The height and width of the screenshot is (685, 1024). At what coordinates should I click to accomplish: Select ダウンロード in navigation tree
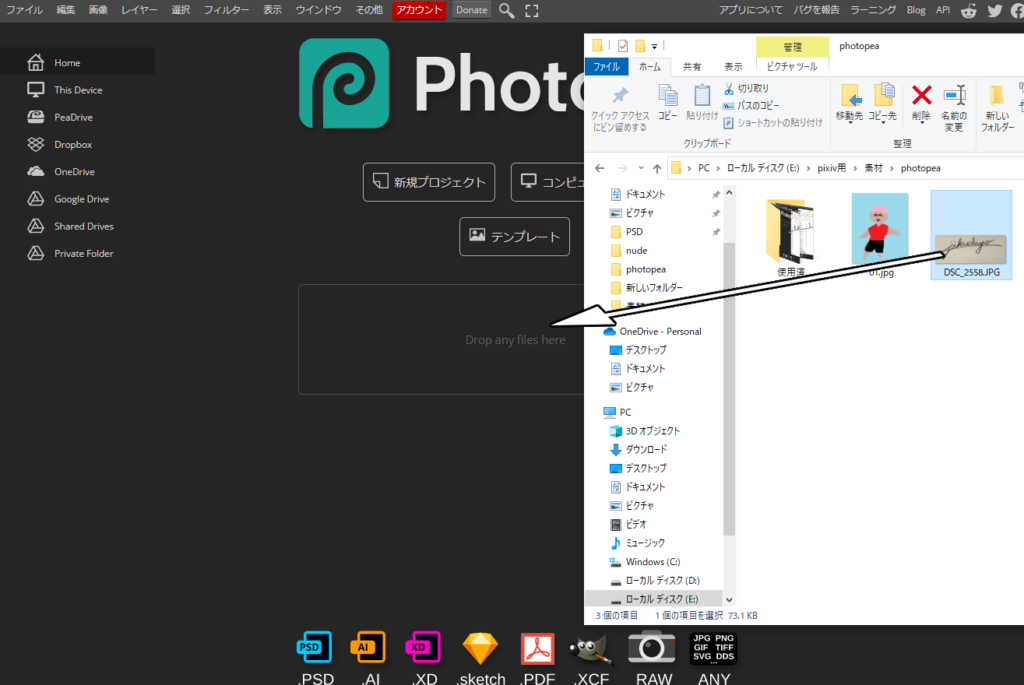646,449
